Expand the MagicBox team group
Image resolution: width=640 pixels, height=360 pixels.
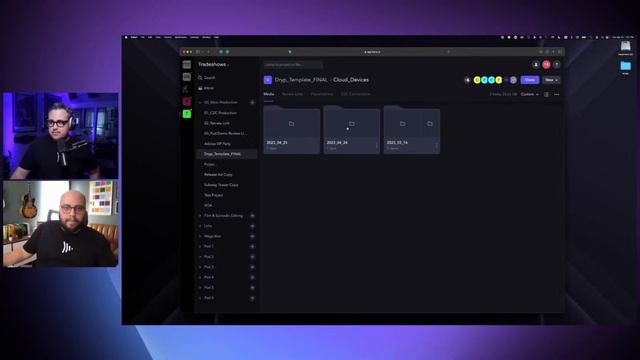tap(200, 236)
